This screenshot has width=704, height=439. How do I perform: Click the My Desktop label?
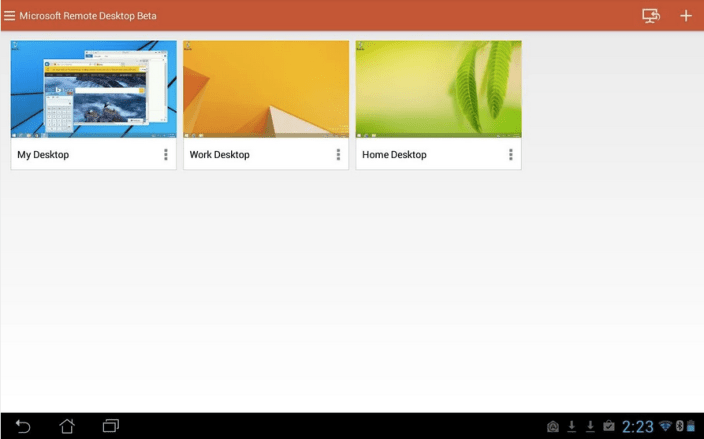[x=43, y=155]
